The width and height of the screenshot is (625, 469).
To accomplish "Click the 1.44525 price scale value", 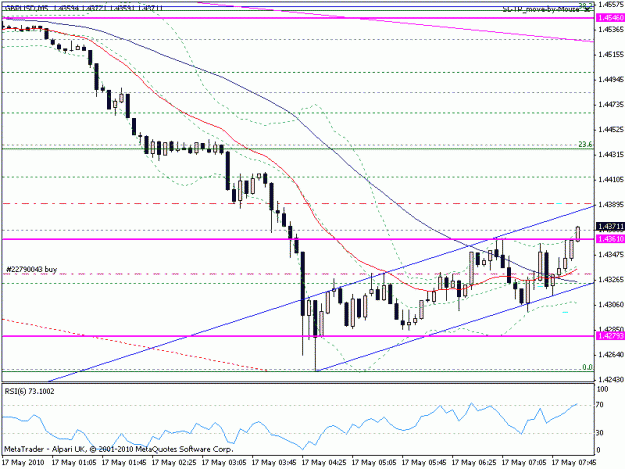I will click(611, 130).
